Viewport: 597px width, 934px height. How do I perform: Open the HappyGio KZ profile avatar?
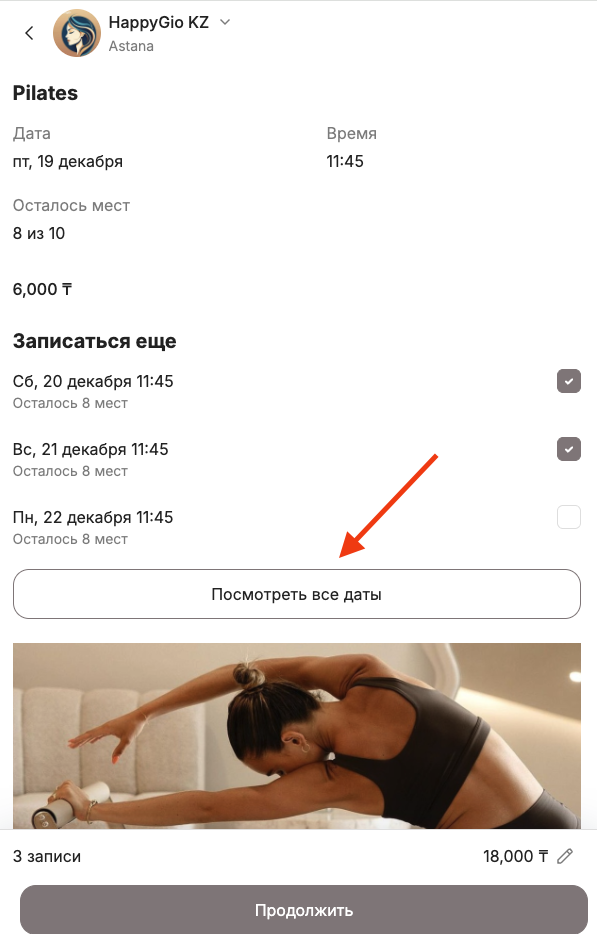(x=77, y=33)
